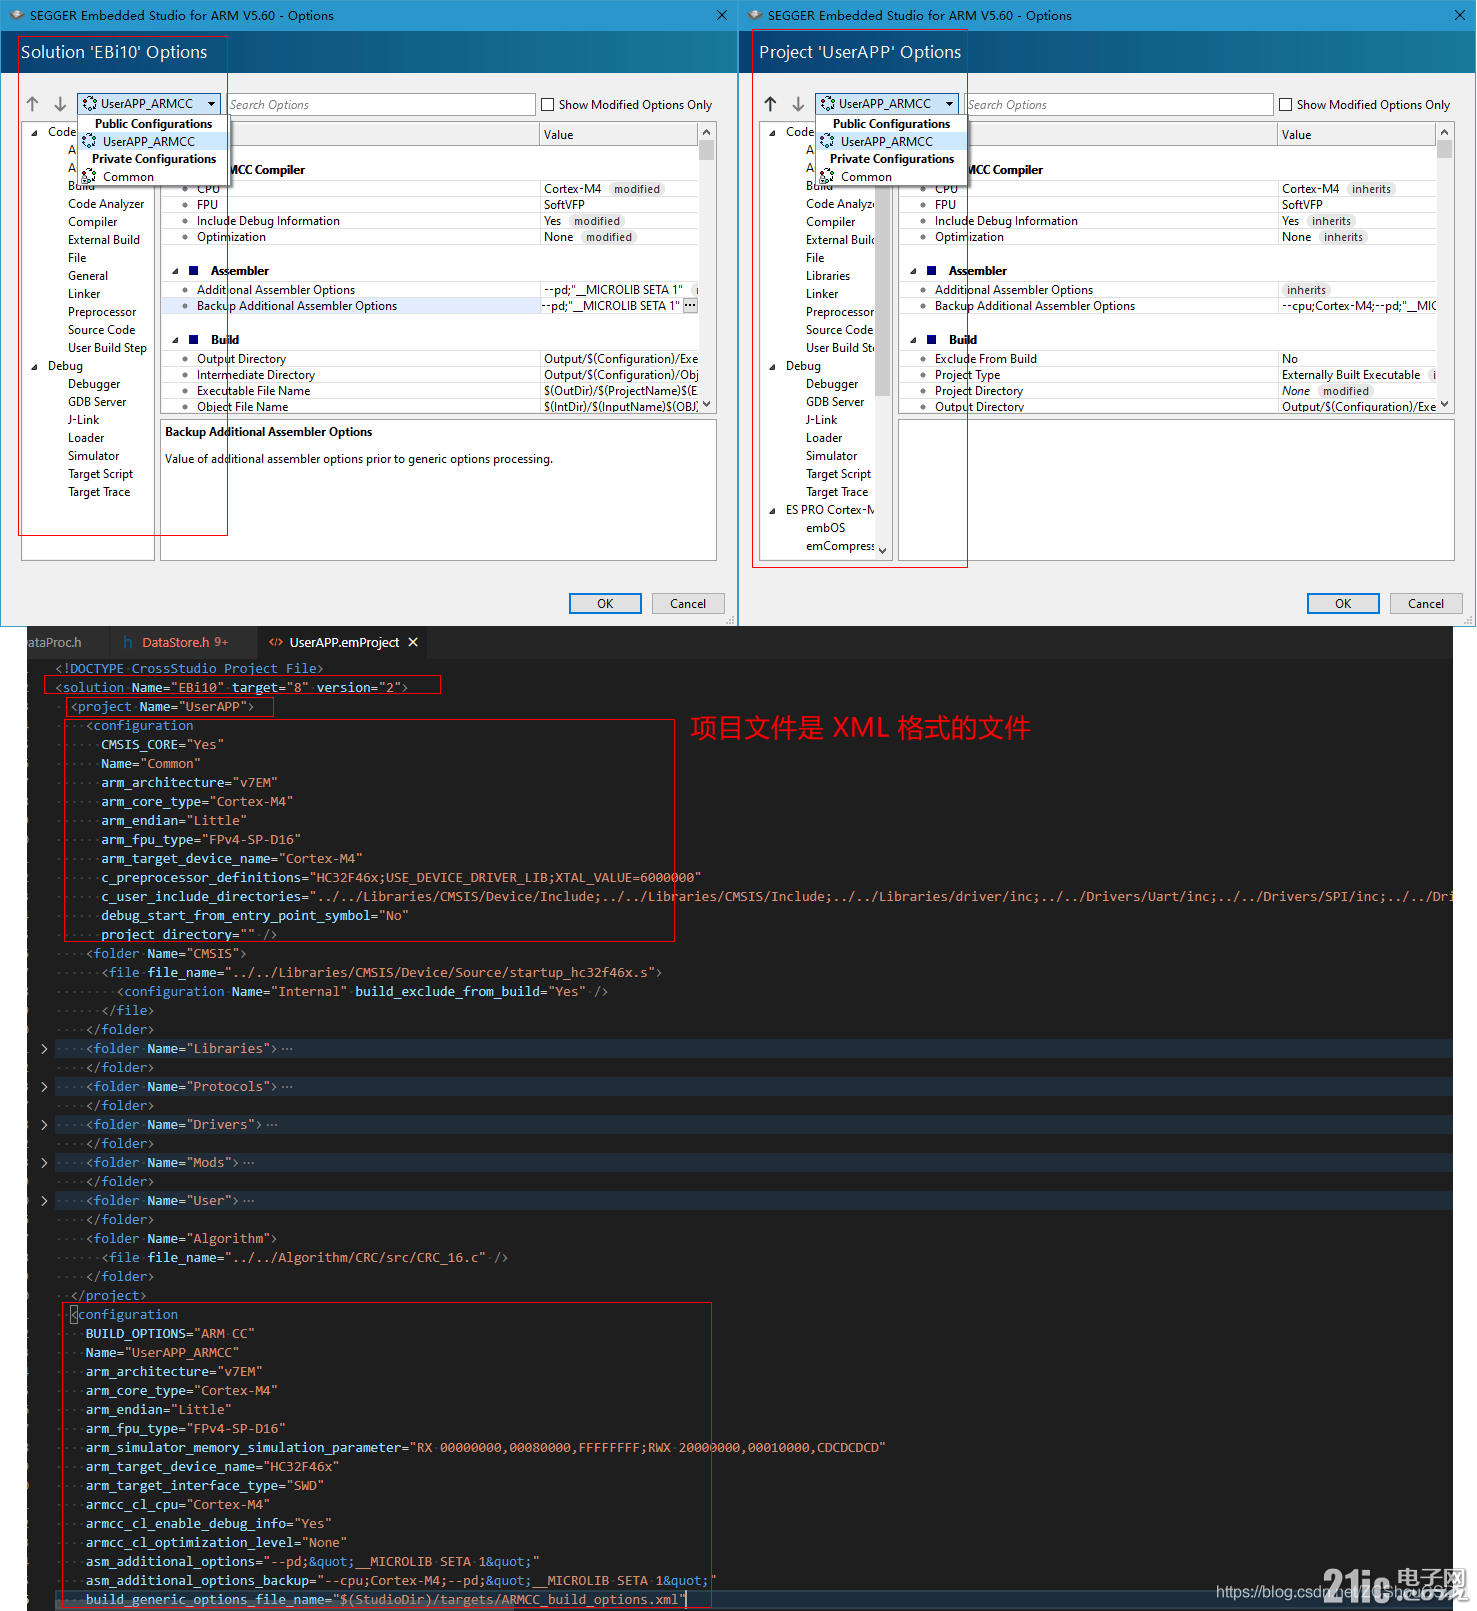Select Linker in Solution options tree

[x=84, y=294]
